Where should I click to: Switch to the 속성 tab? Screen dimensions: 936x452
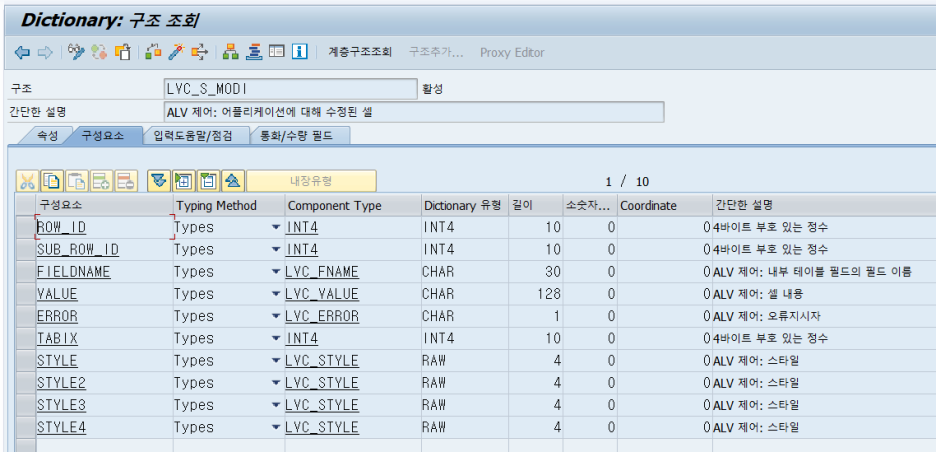pyautogui.click(x=48, y=136)
